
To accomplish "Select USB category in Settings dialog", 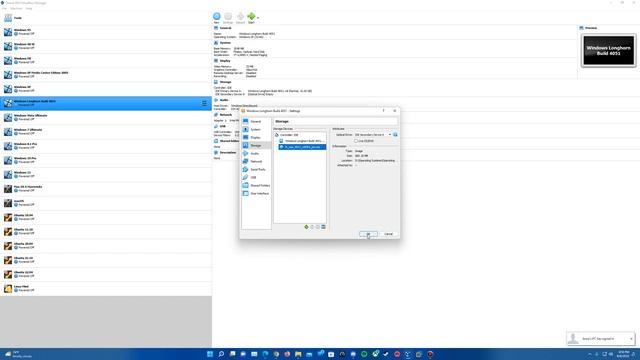I will pyautogui.click(x=256, y=177).
